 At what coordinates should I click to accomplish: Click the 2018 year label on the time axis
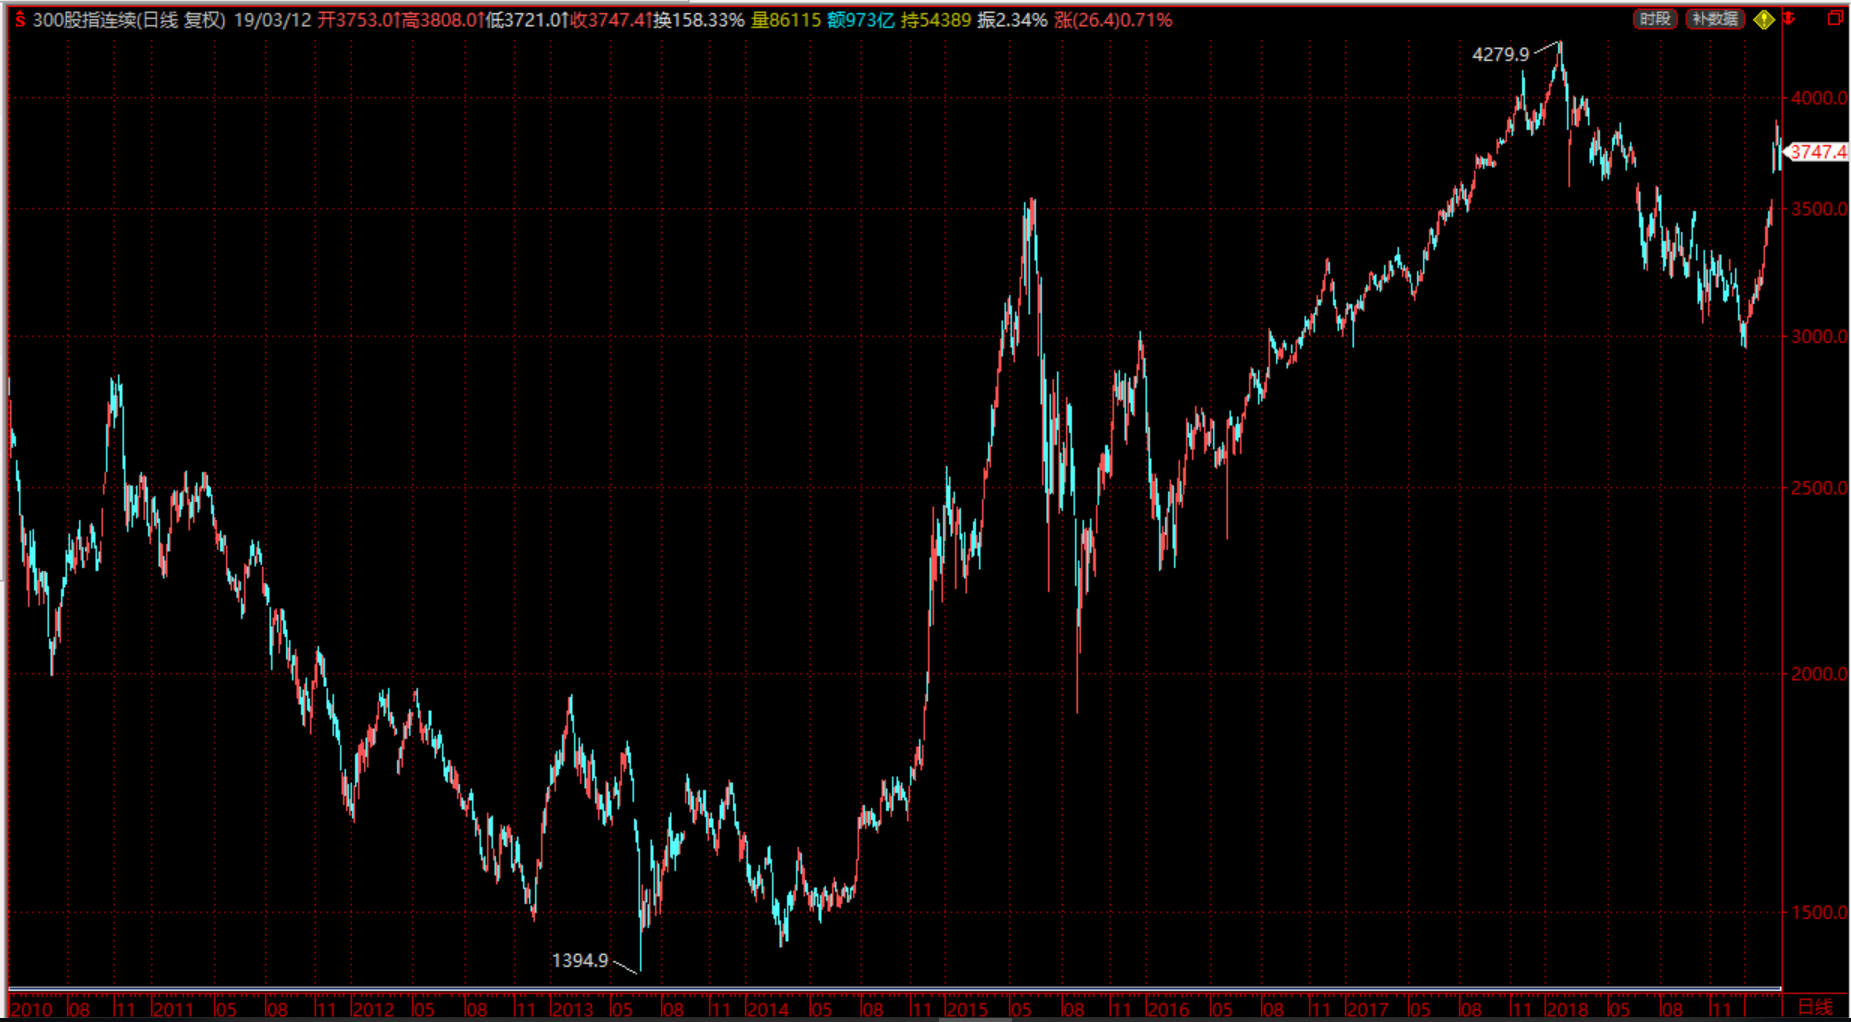coord(1567,1009)
